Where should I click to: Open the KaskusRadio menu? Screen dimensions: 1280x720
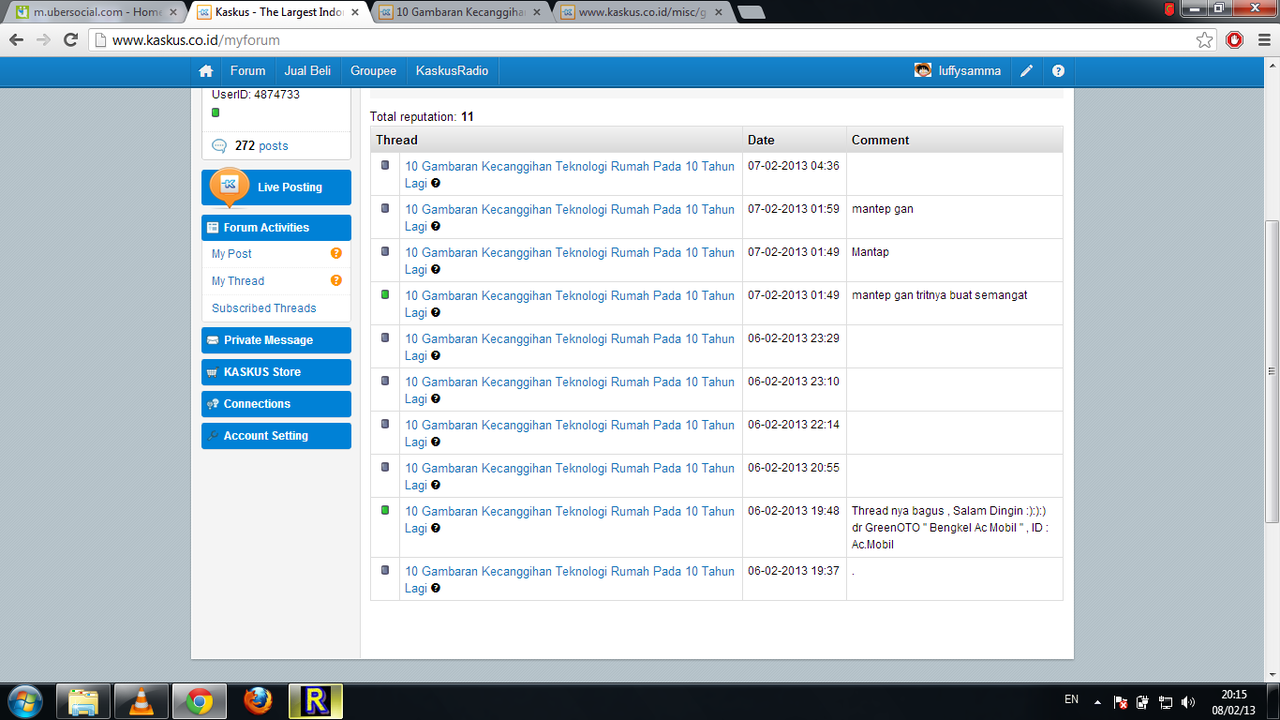coord(452,71)
